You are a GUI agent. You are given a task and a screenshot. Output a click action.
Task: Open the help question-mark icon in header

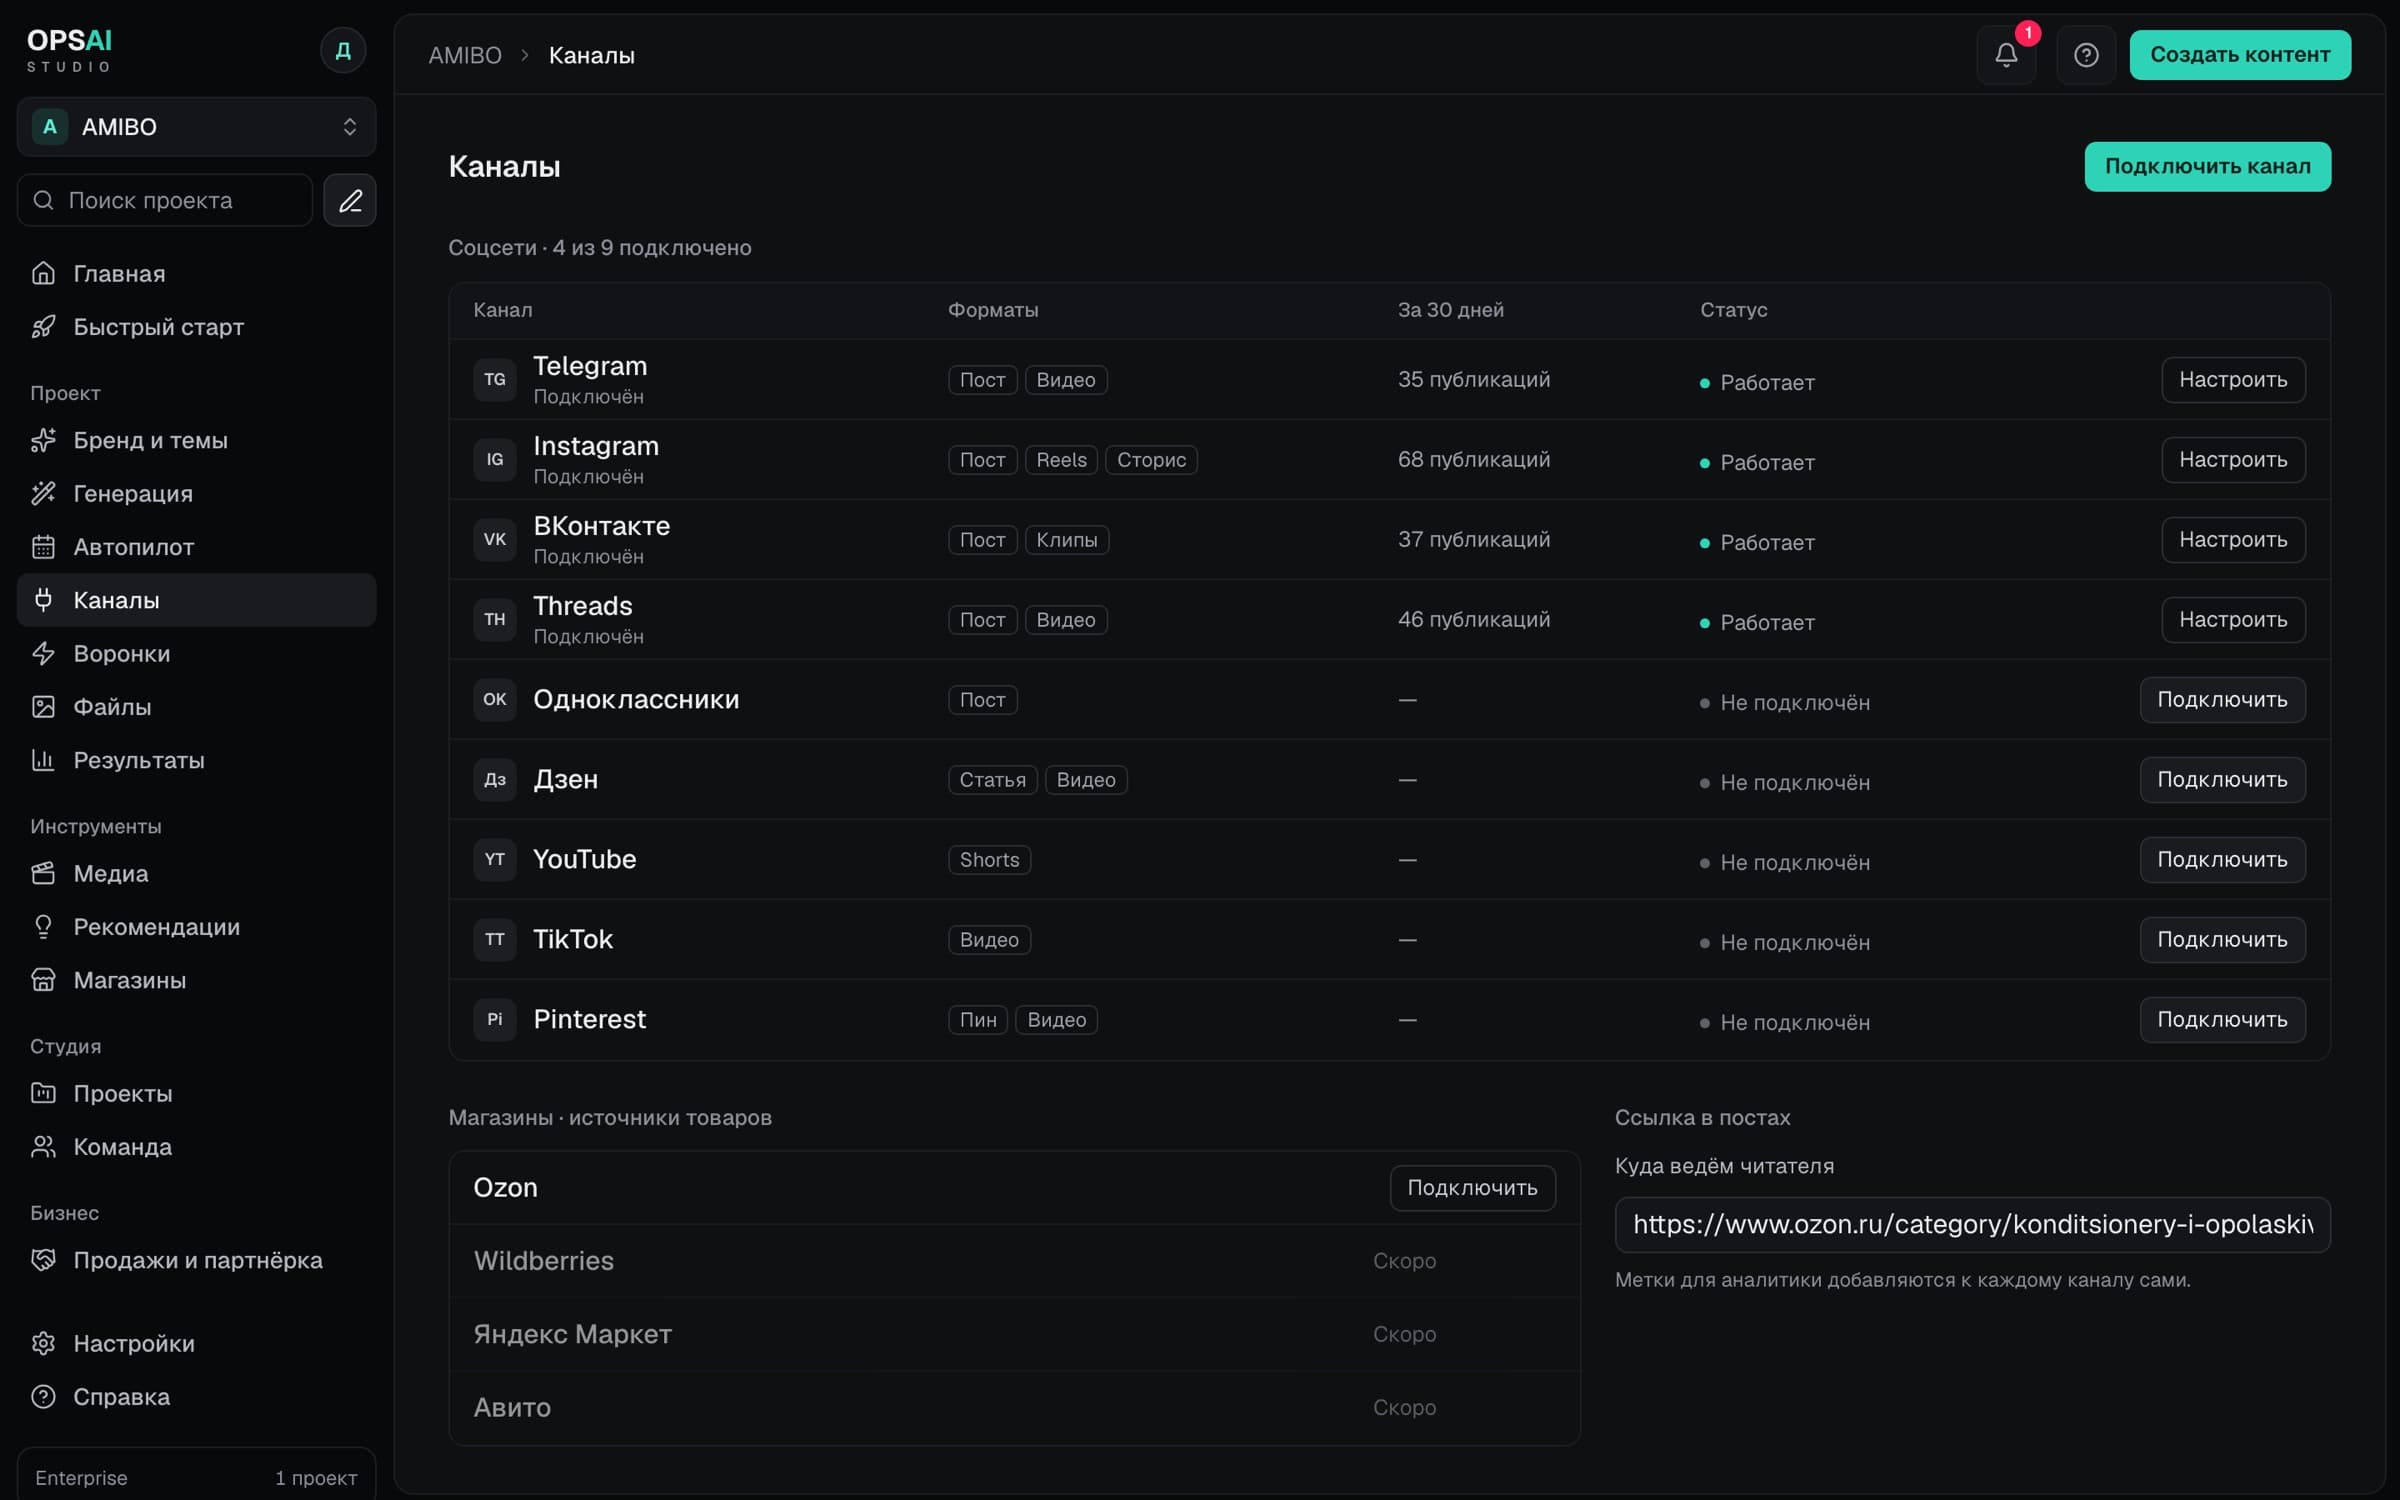(2086, 55)
